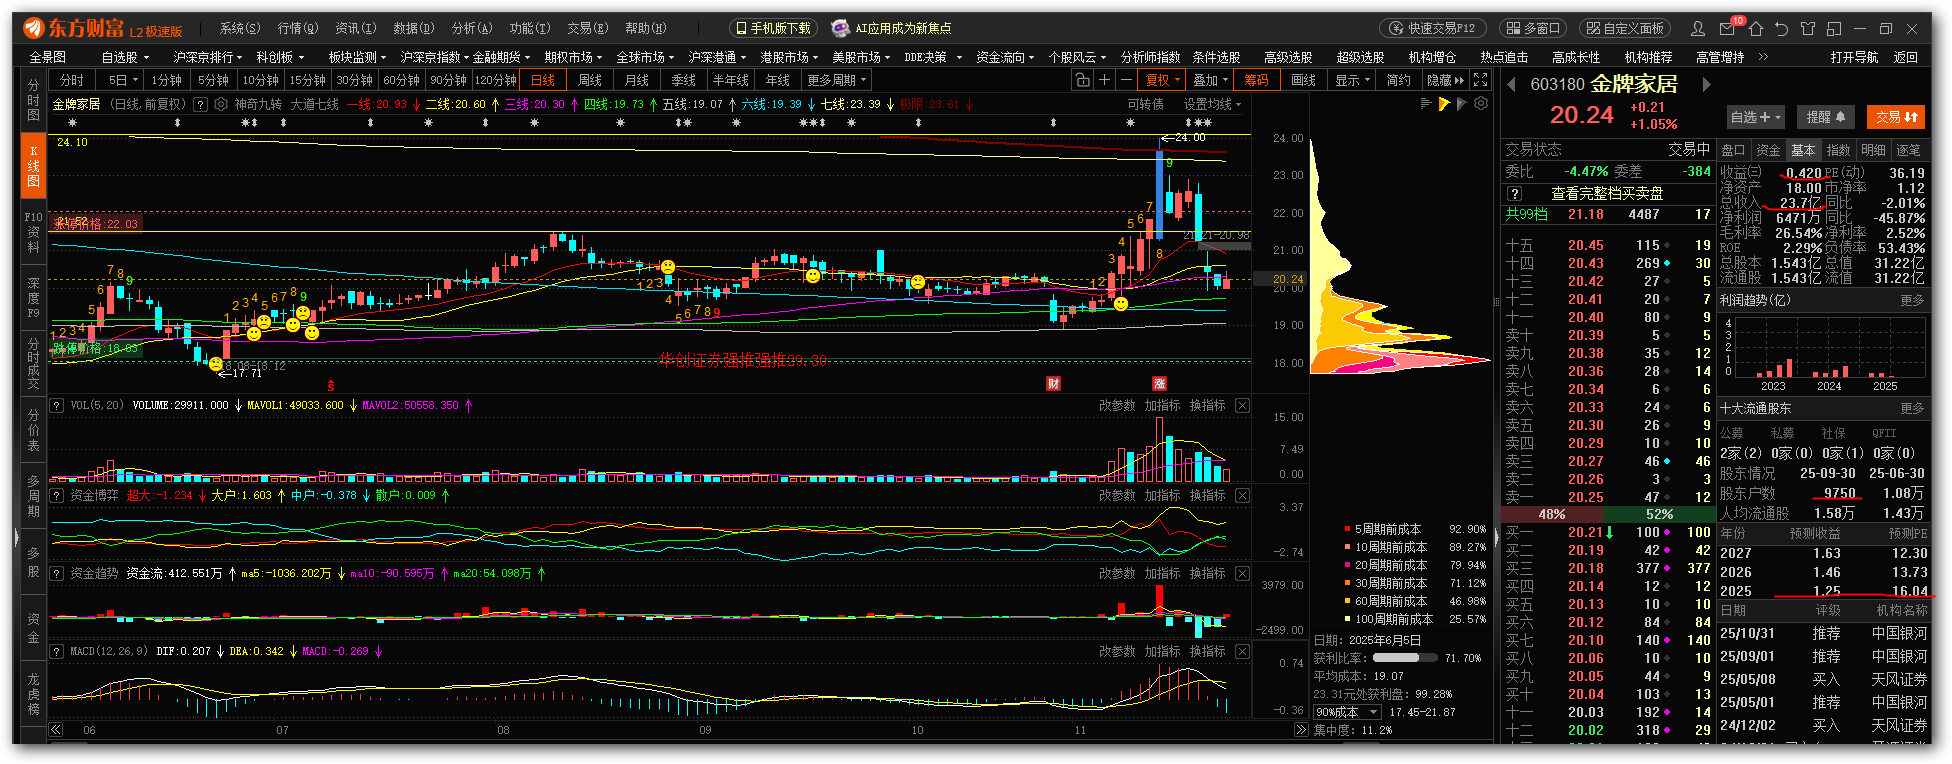Open chip distribution settings gear icon
This screenshot has height=764, width=1952.
click(x=1481, y=103)
